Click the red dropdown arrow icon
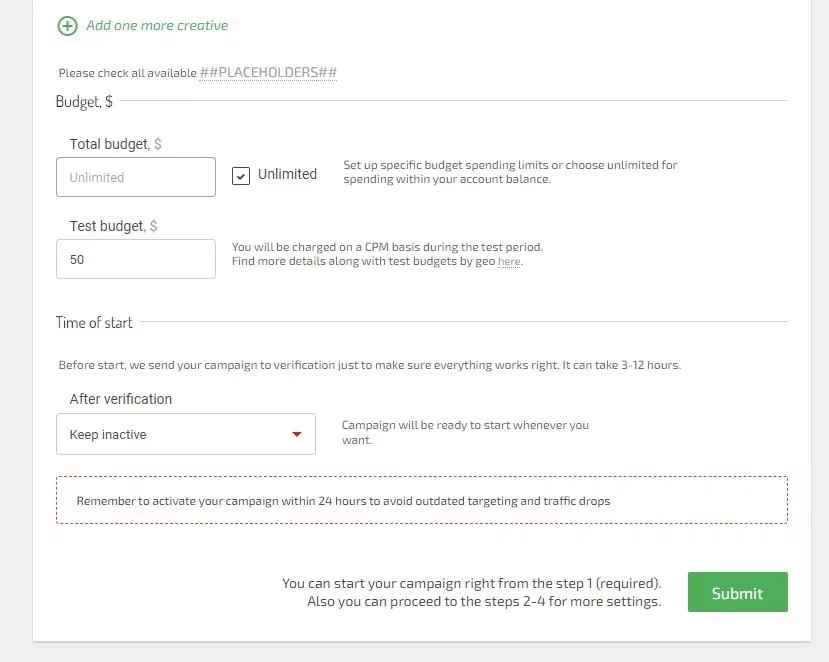The height and width of the screenshot is (662, 829). pos(296,435)
